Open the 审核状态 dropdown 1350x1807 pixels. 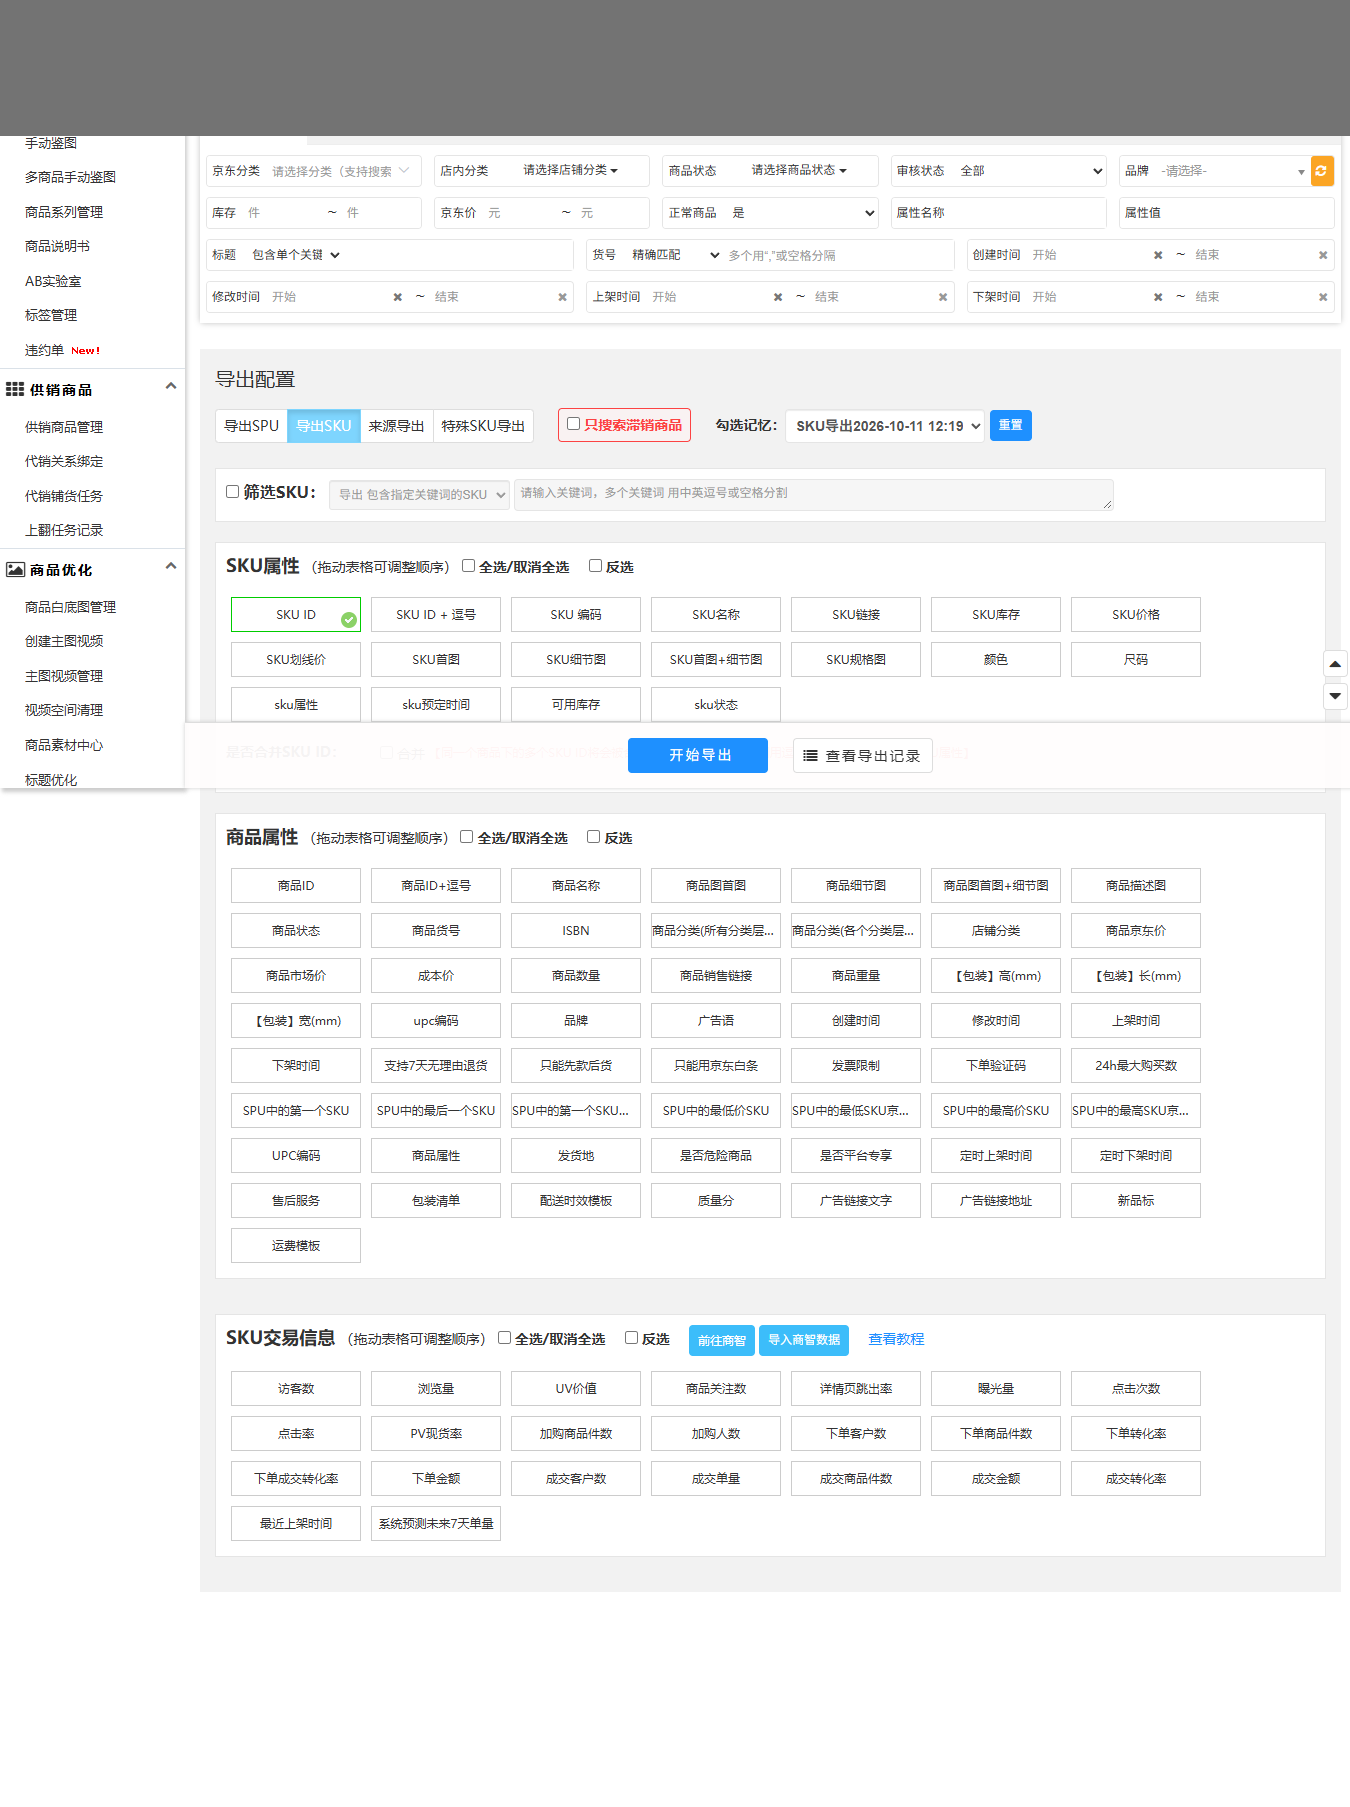click(x=1031, y=171)
